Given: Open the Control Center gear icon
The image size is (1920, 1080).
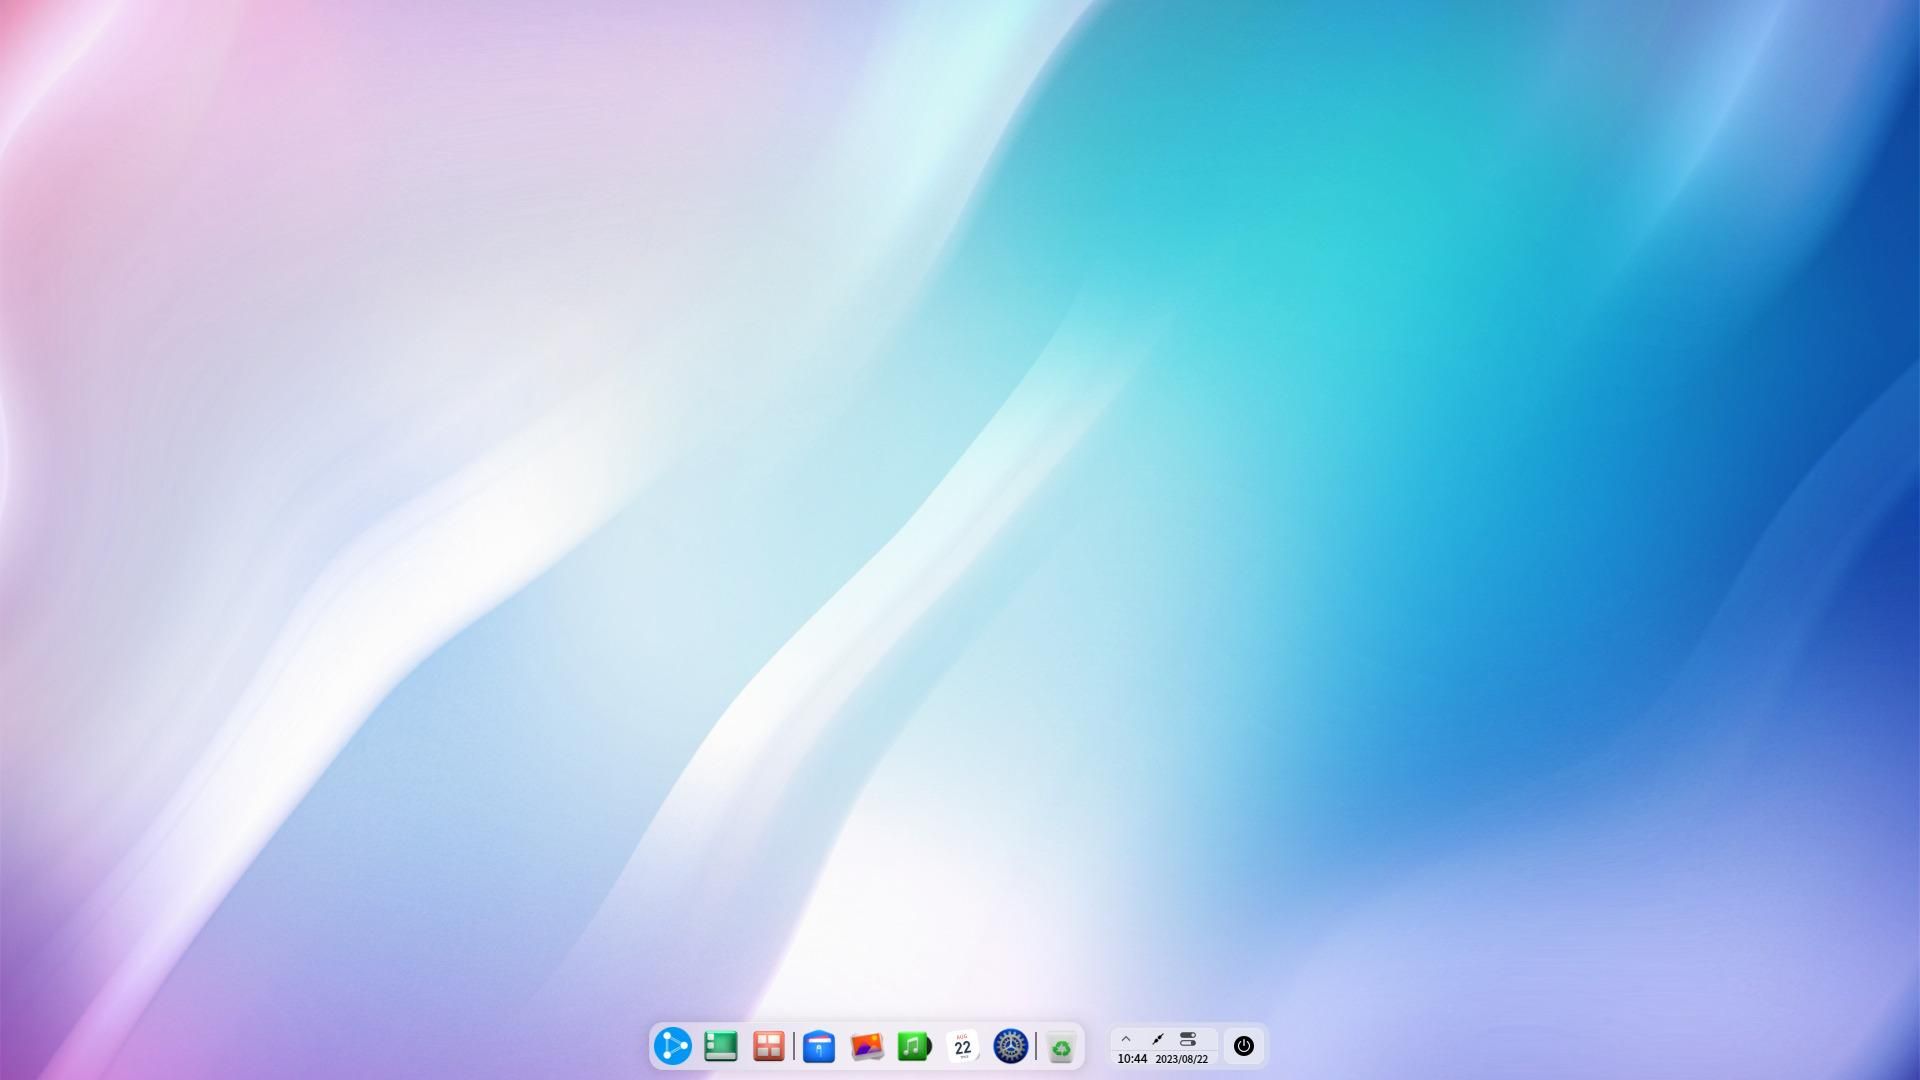Looking at the screenshot, I should click(x=1011, y=1046).
